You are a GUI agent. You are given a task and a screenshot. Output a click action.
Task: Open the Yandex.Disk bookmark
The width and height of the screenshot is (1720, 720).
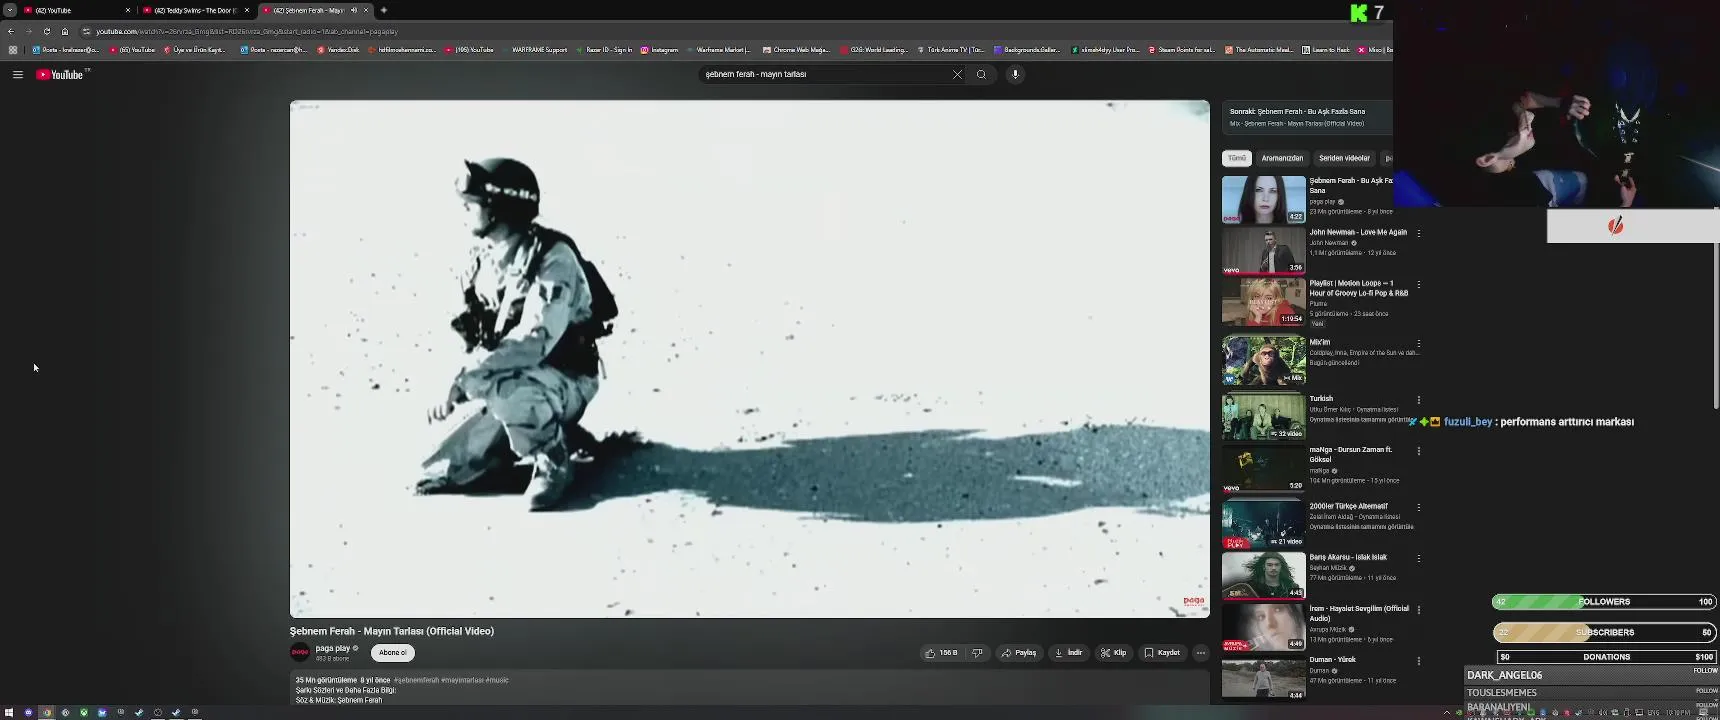pos(338,49)
